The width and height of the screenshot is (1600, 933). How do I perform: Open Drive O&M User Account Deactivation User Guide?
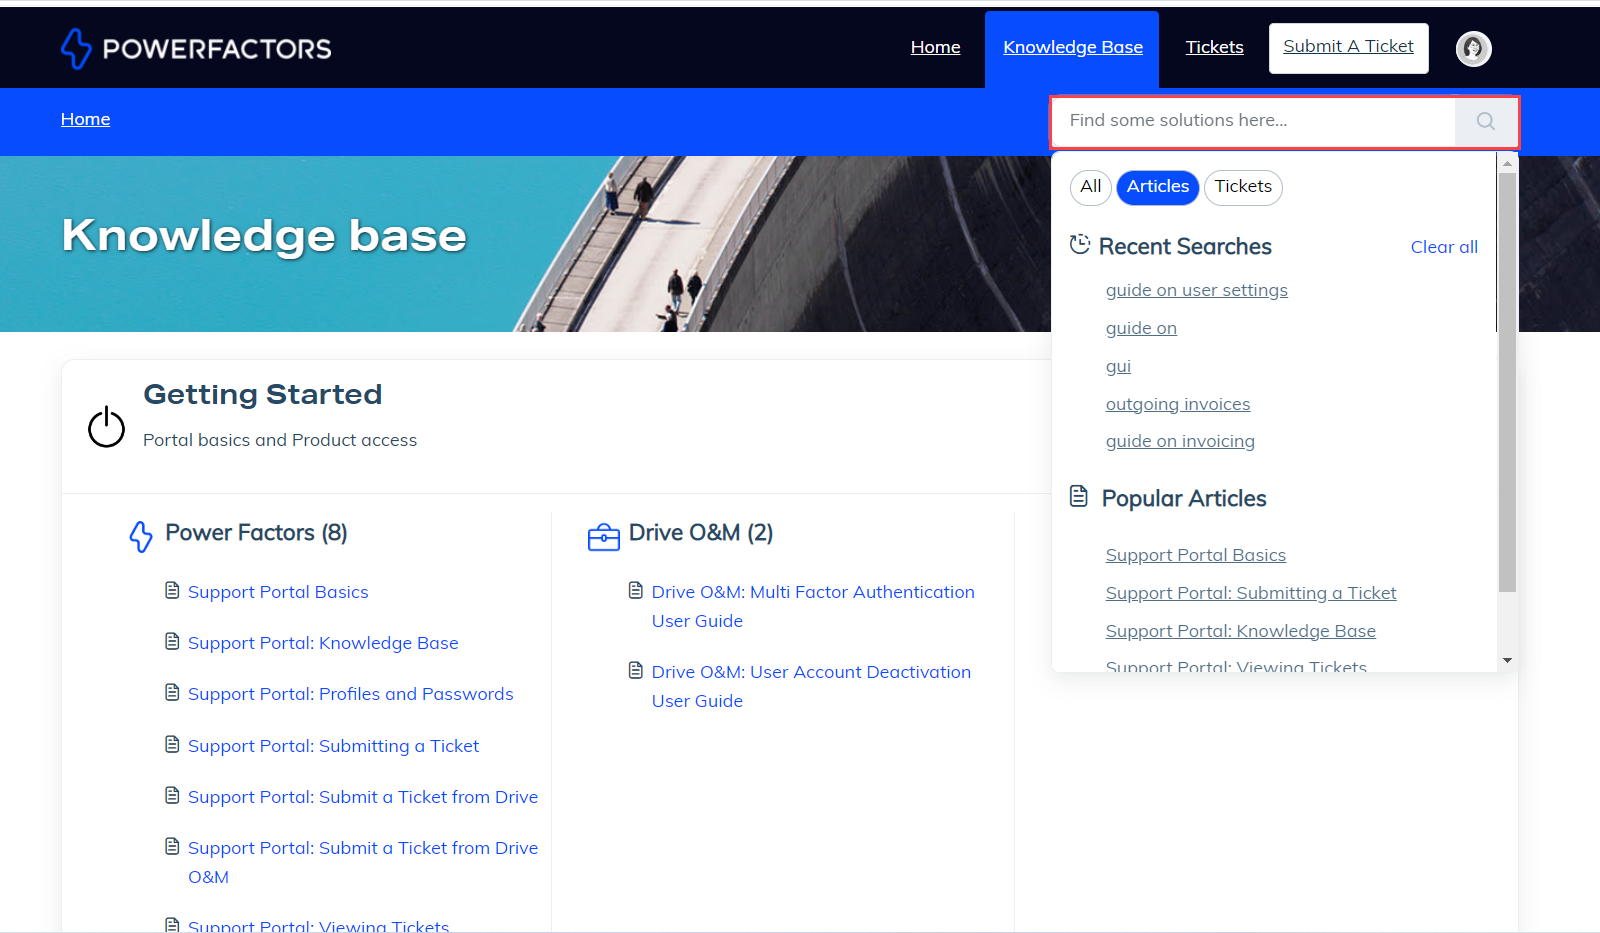tap(811, 686)
